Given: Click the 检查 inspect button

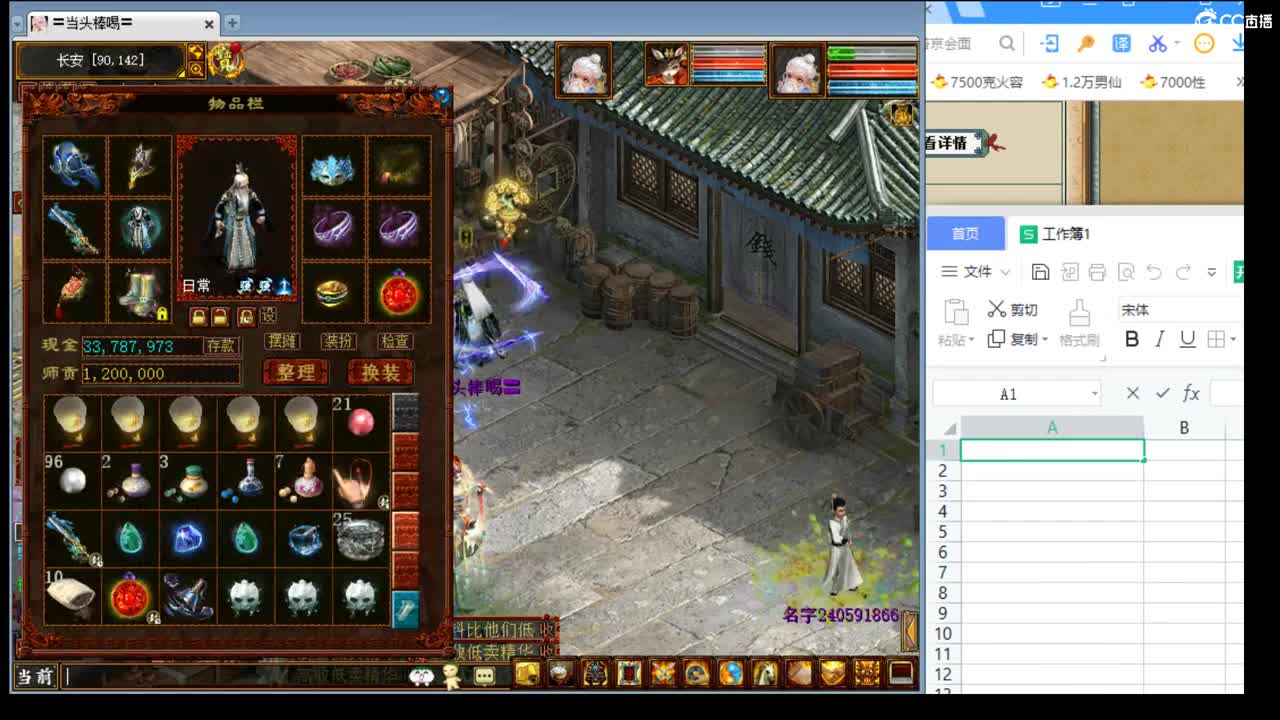Looking at the screenshot, I should (395, 341).
